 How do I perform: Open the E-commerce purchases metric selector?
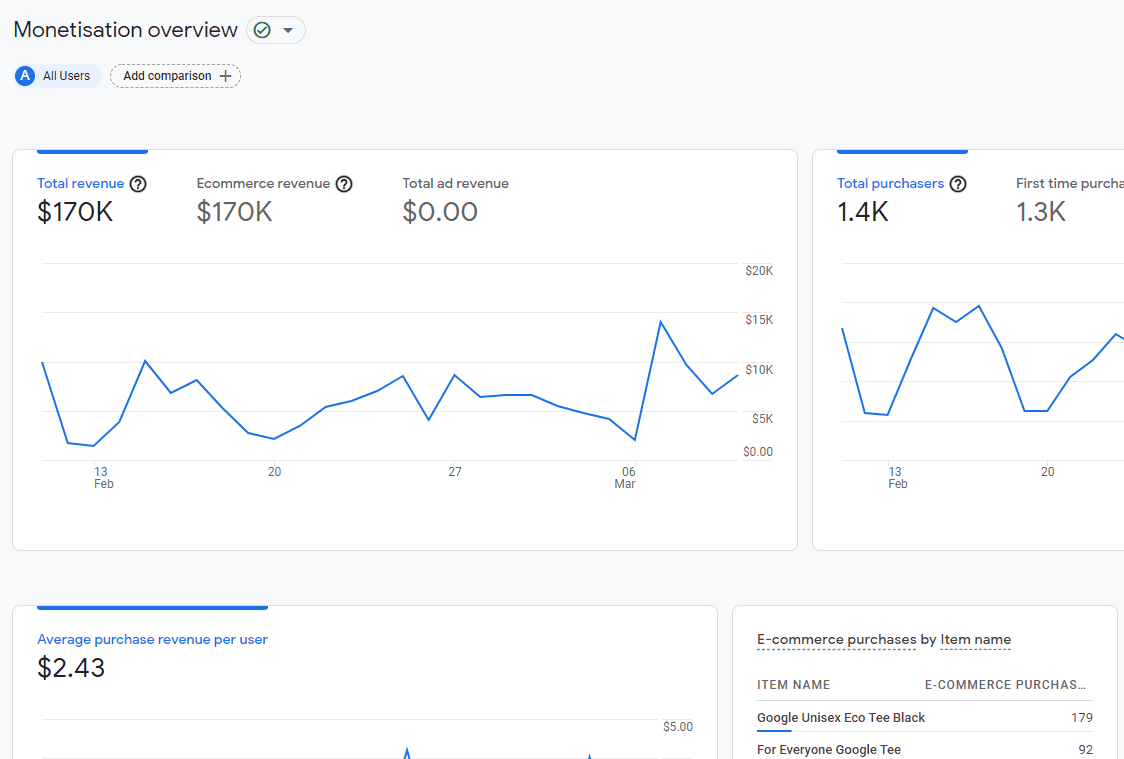tap(836, 640)
